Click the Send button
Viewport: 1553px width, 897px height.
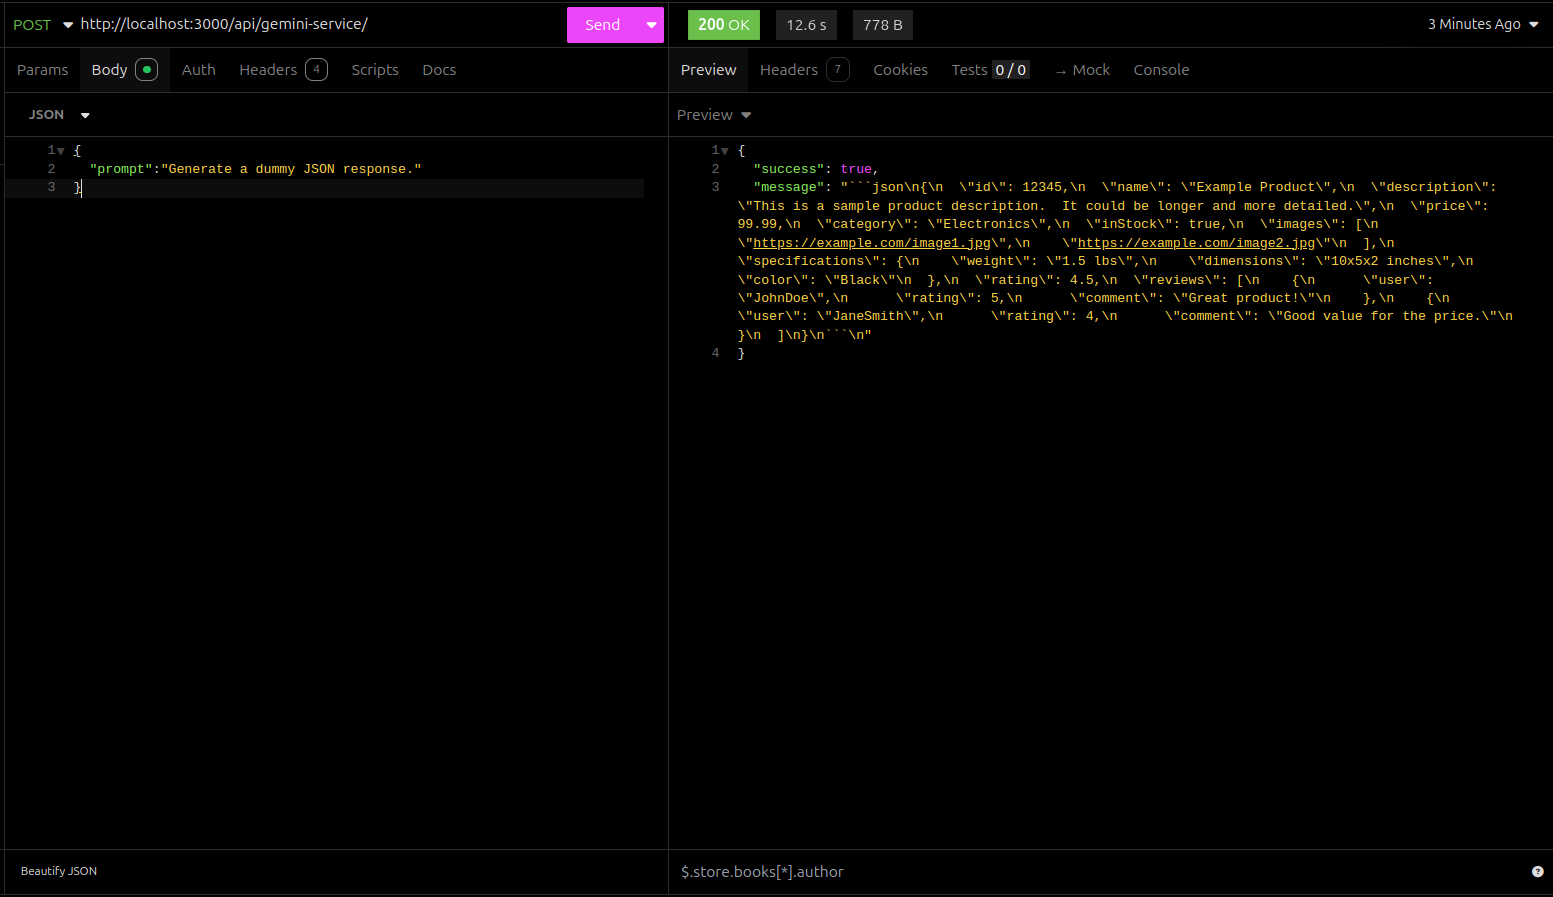(602, 24)
